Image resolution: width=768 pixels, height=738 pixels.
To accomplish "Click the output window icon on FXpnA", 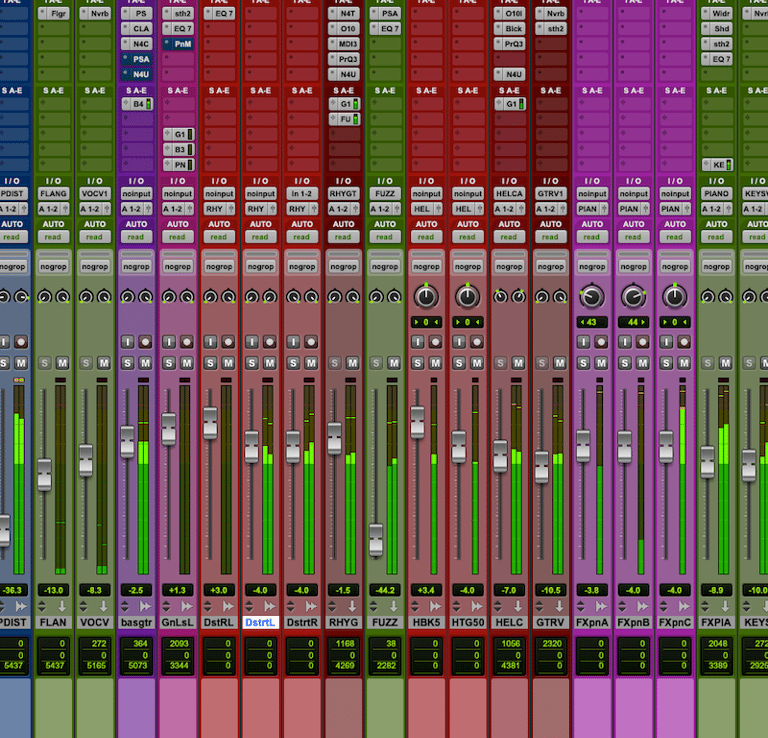I will coord(601,607).
